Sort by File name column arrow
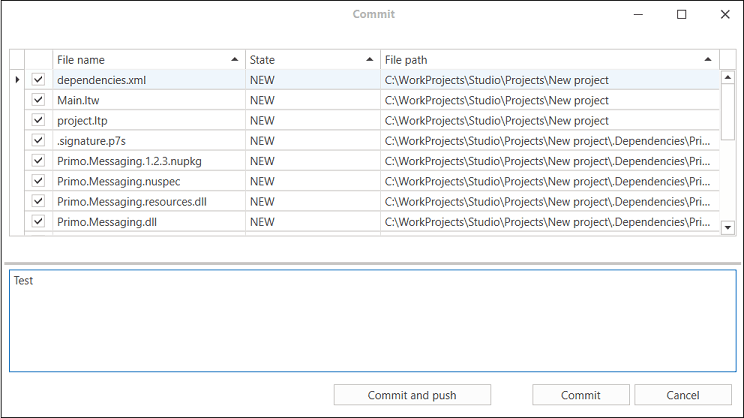 (235, 60)
